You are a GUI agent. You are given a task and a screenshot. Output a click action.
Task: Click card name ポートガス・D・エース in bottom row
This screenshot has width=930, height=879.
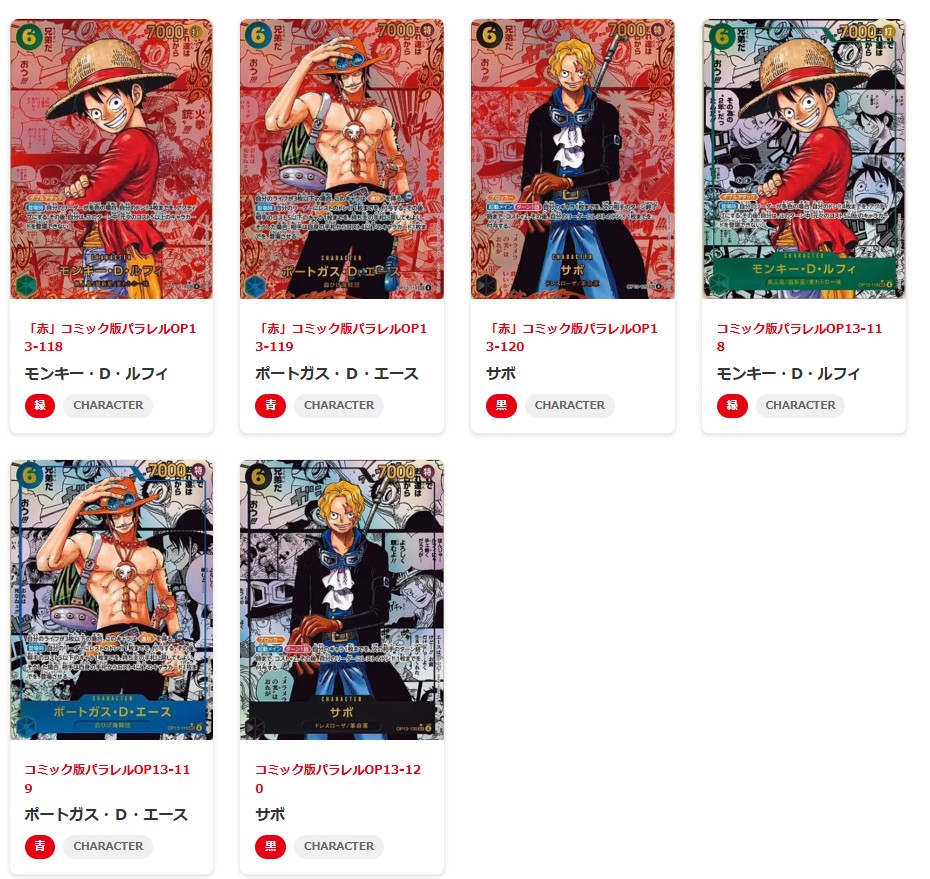click(106, 814)
